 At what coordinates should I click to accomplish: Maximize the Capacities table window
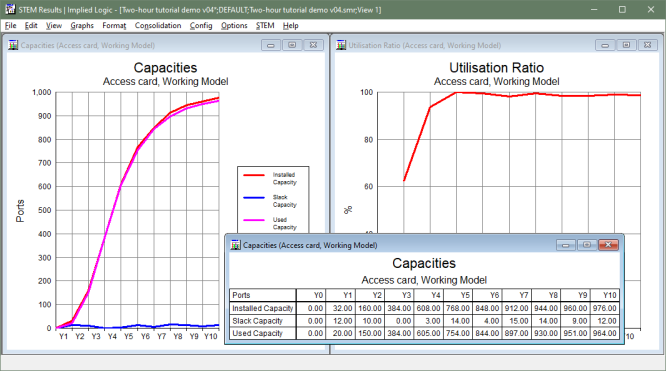coord(587,245)
